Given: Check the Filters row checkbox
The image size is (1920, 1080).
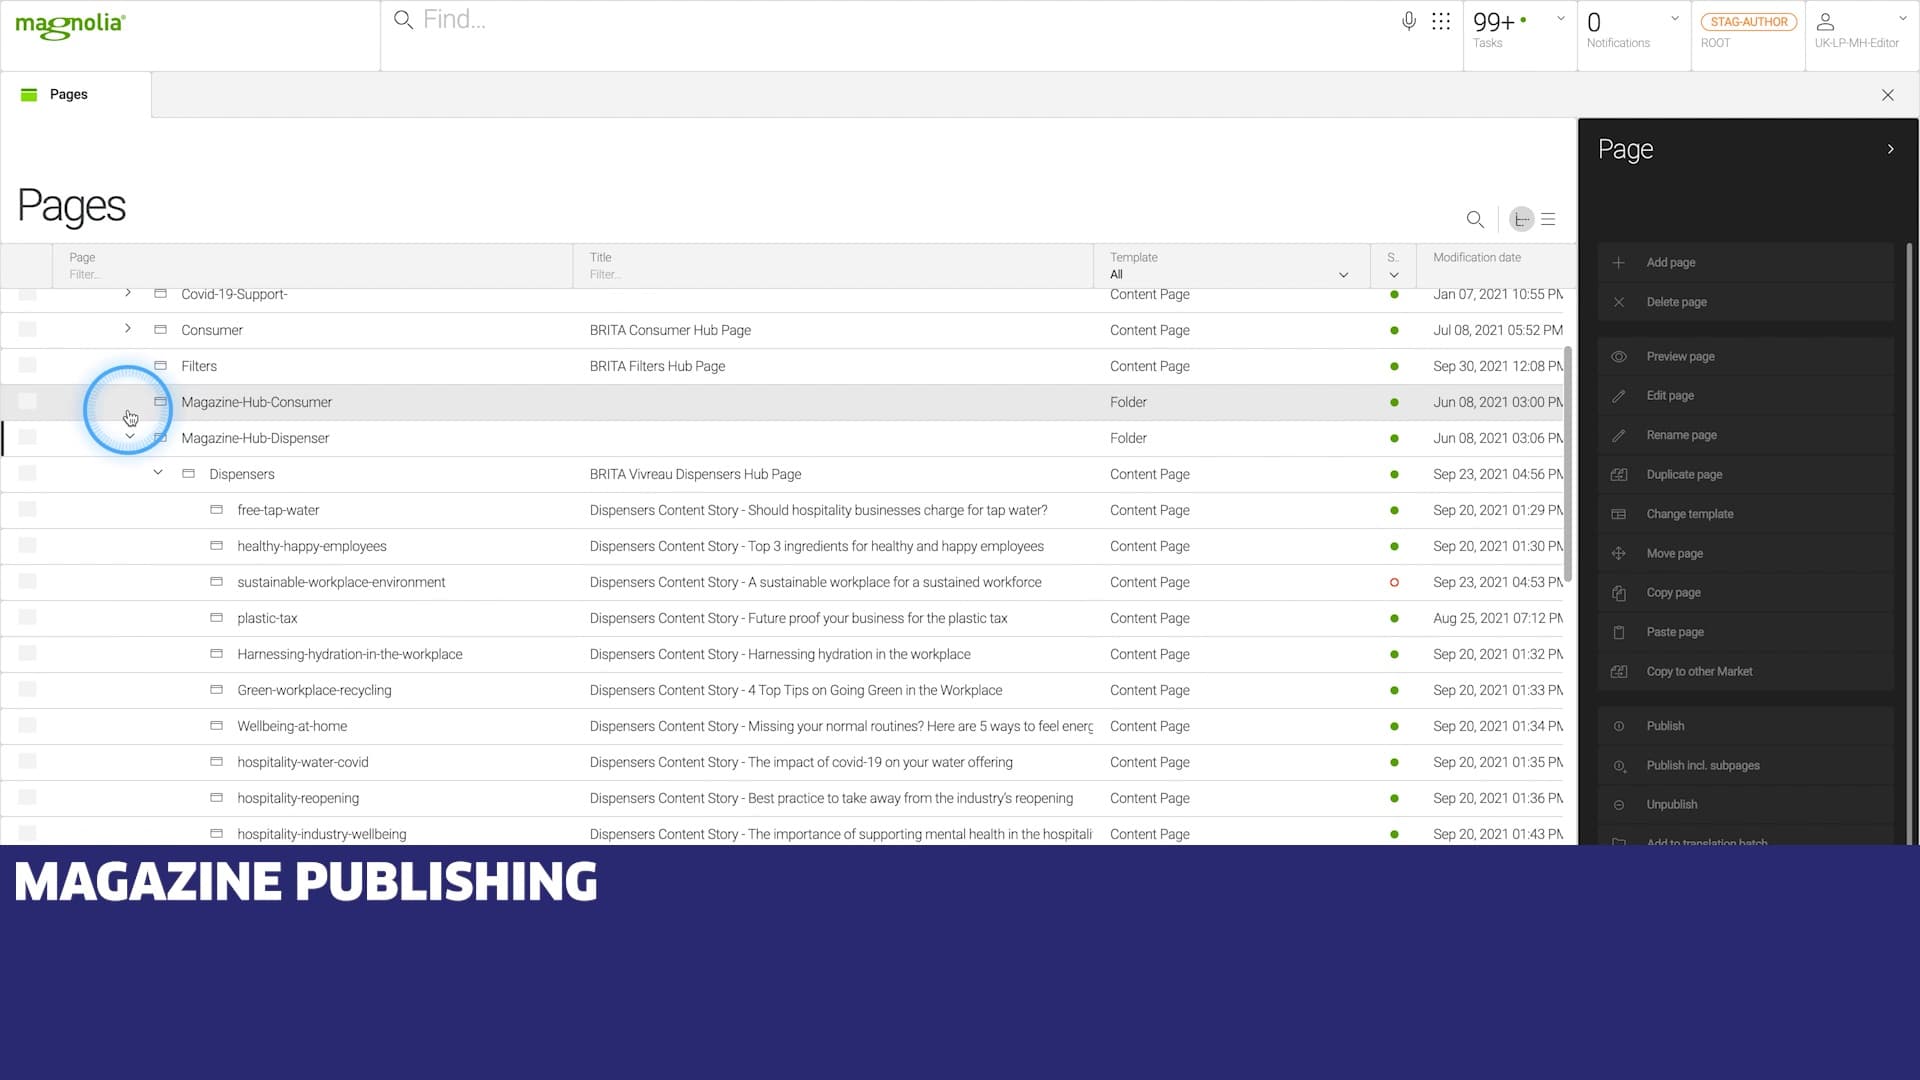Looking at the screenshot, I should tap(28, 366).
